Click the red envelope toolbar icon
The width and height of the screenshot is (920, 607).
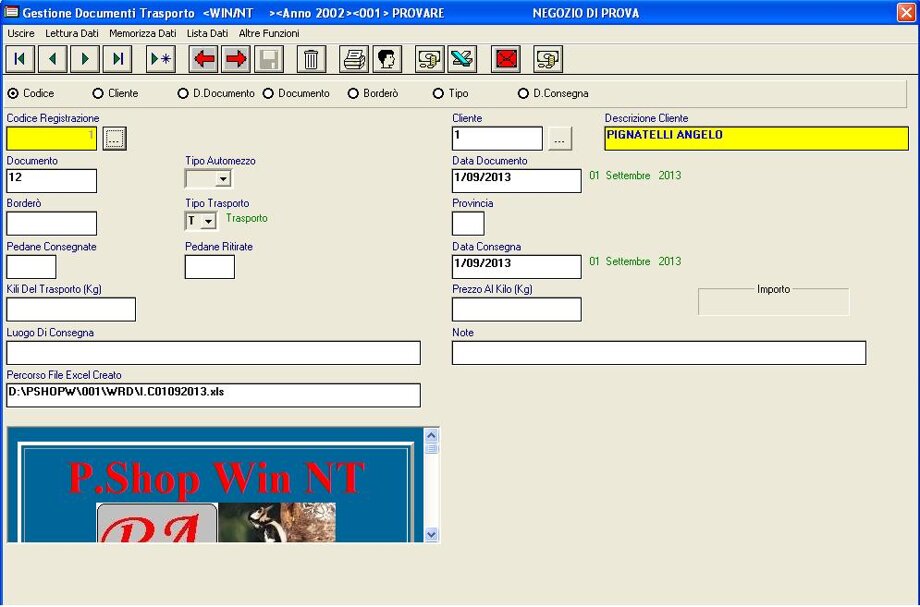click(x=507, y=60)
